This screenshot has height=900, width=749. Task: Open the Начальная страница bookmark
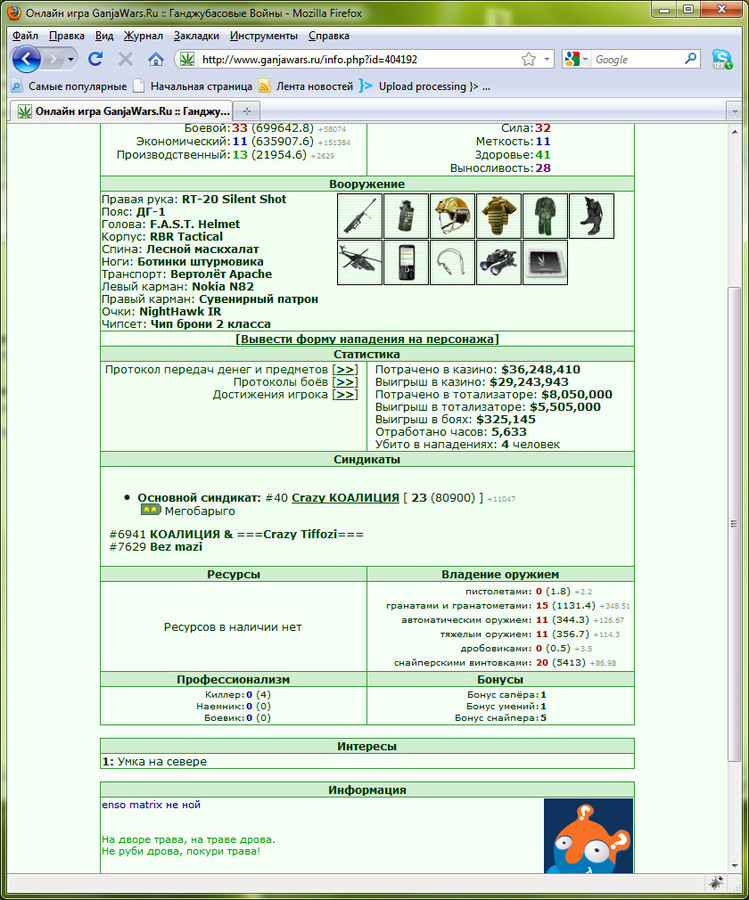point(193,86)
